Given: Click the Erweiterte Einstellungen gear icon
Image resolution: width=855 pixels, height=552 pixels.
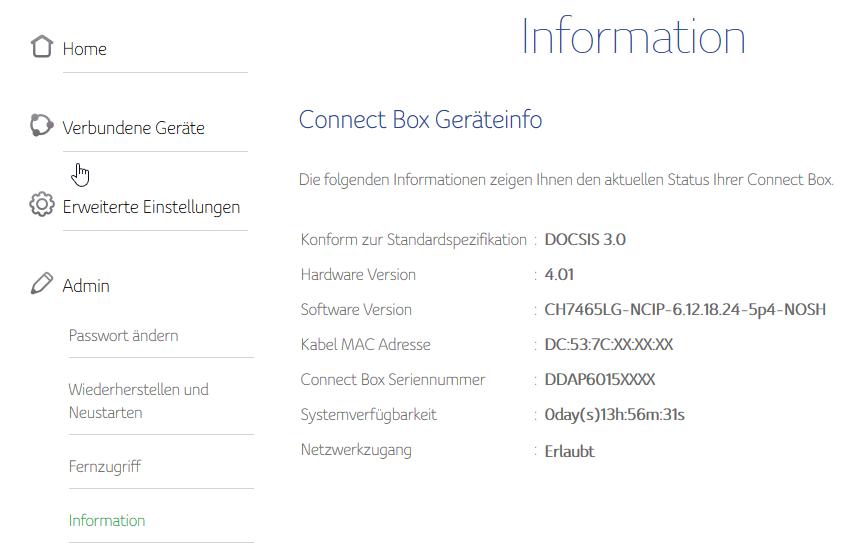Looking at the screenshot, I should 41,206.
